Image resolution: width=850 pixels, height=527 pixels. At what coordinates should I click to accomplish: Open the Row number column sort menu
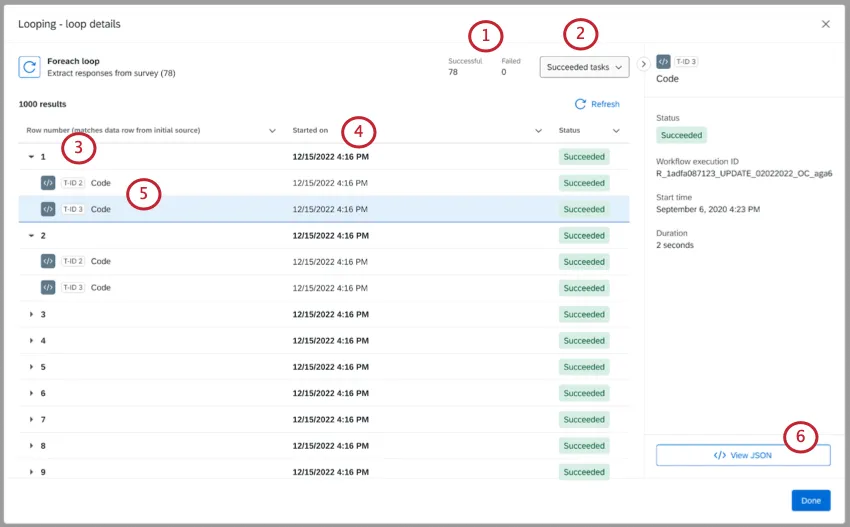[x=272, y=131]
